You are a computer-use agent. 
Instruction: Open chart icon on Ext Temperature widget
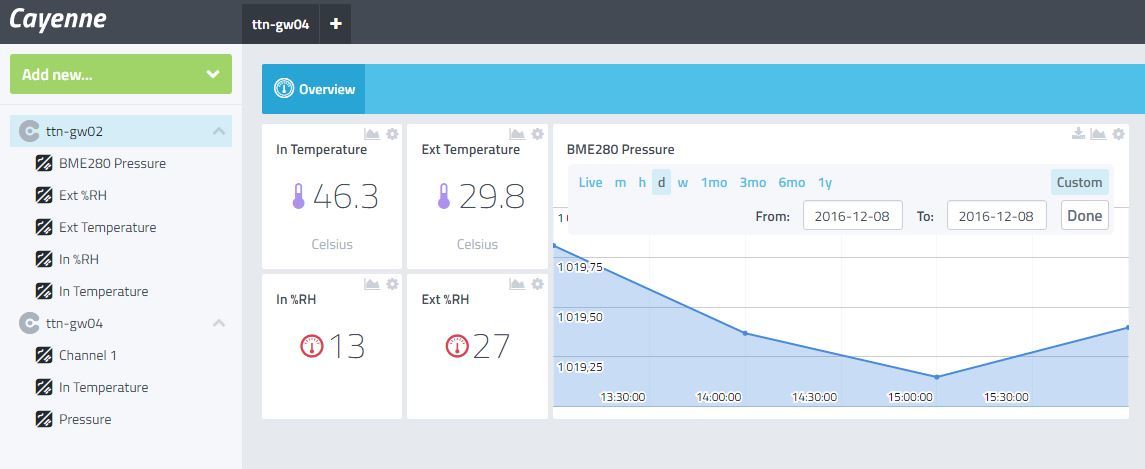coord(517,134)
